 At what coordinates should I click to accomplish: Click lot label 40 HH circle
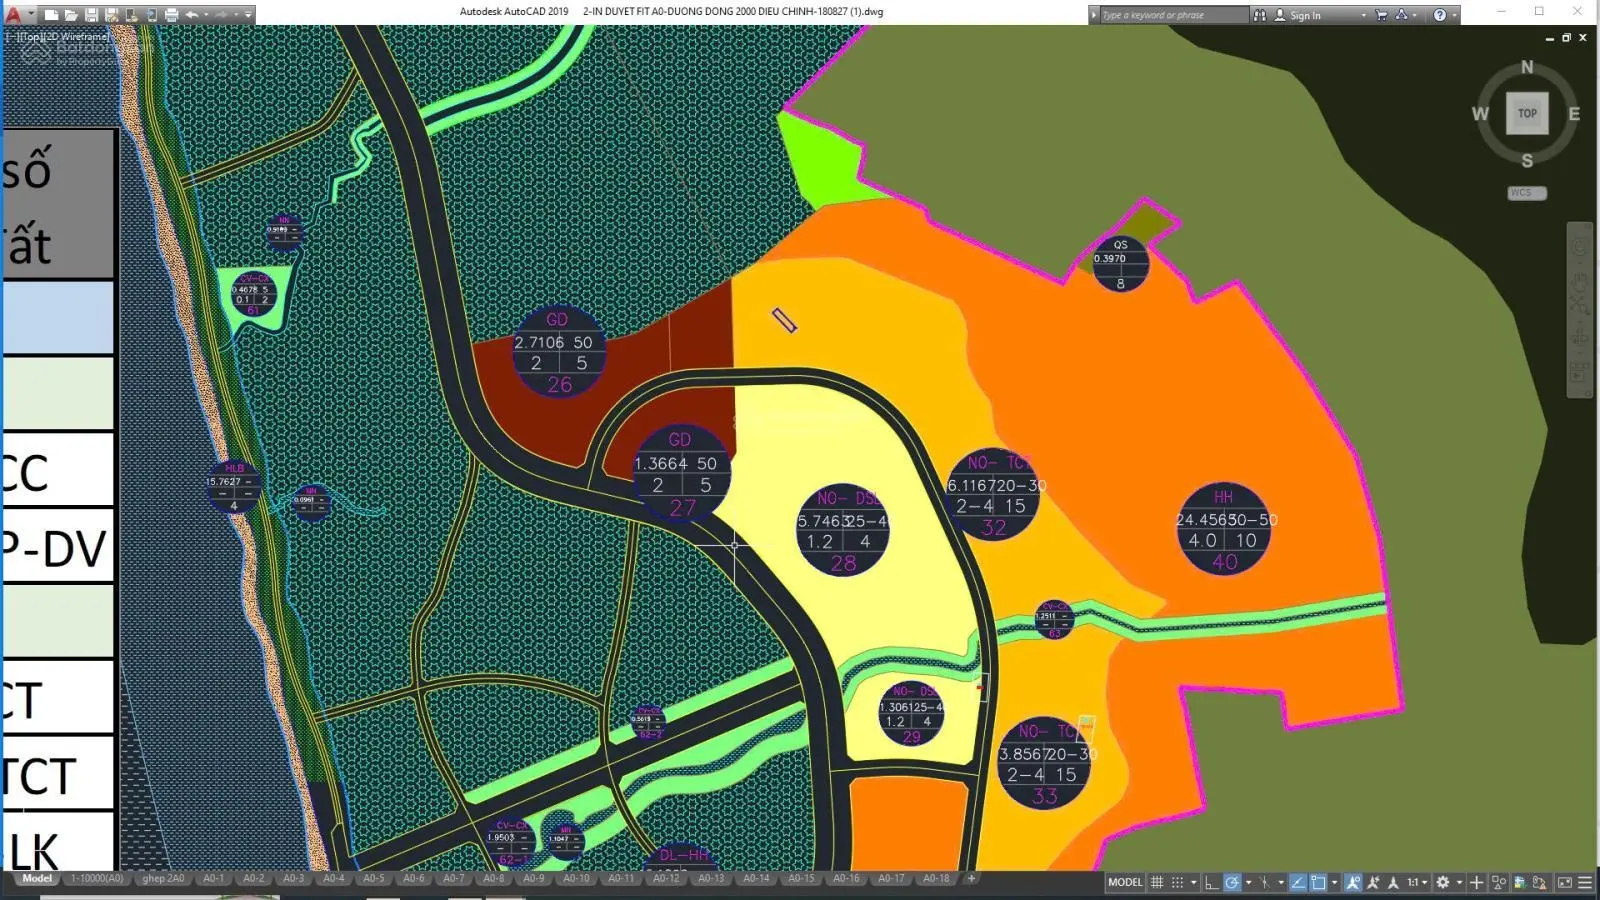point(1224,529)
